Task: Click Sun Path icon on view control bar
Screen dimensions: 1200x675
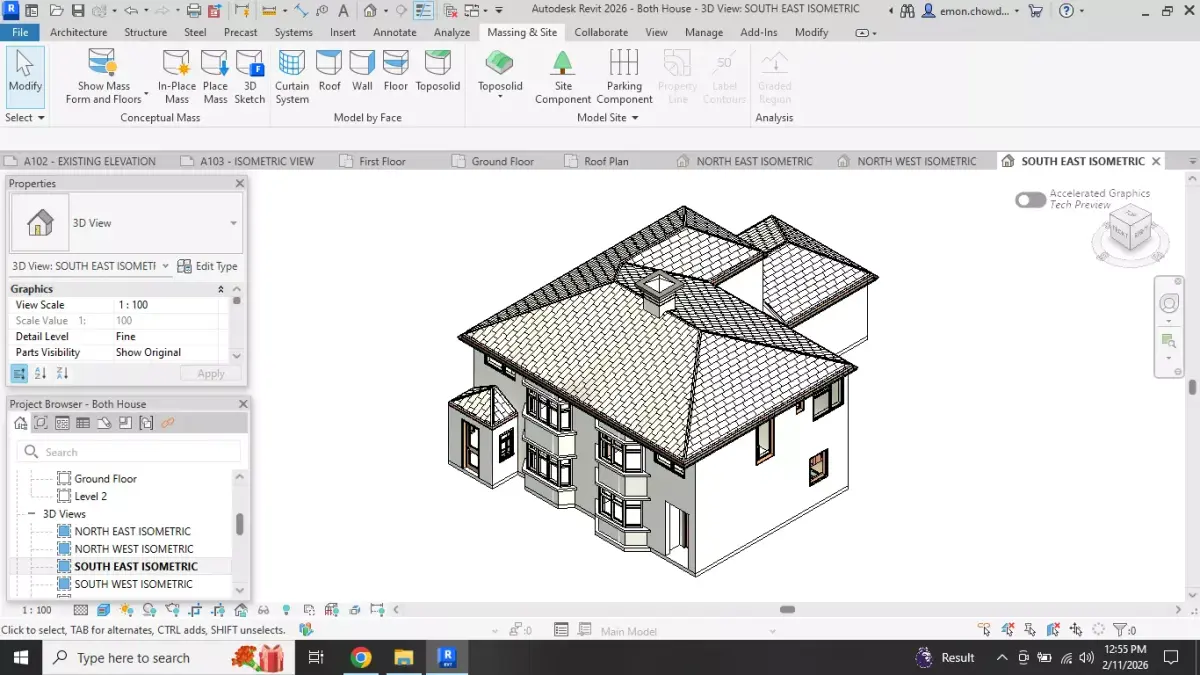Action: (x=126, y=609)
